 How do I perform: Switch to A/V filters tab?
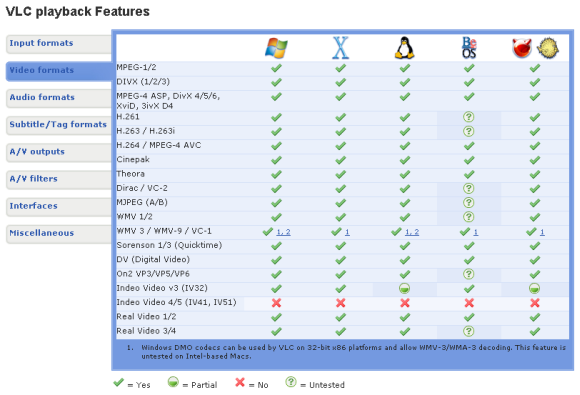point(58,179)
